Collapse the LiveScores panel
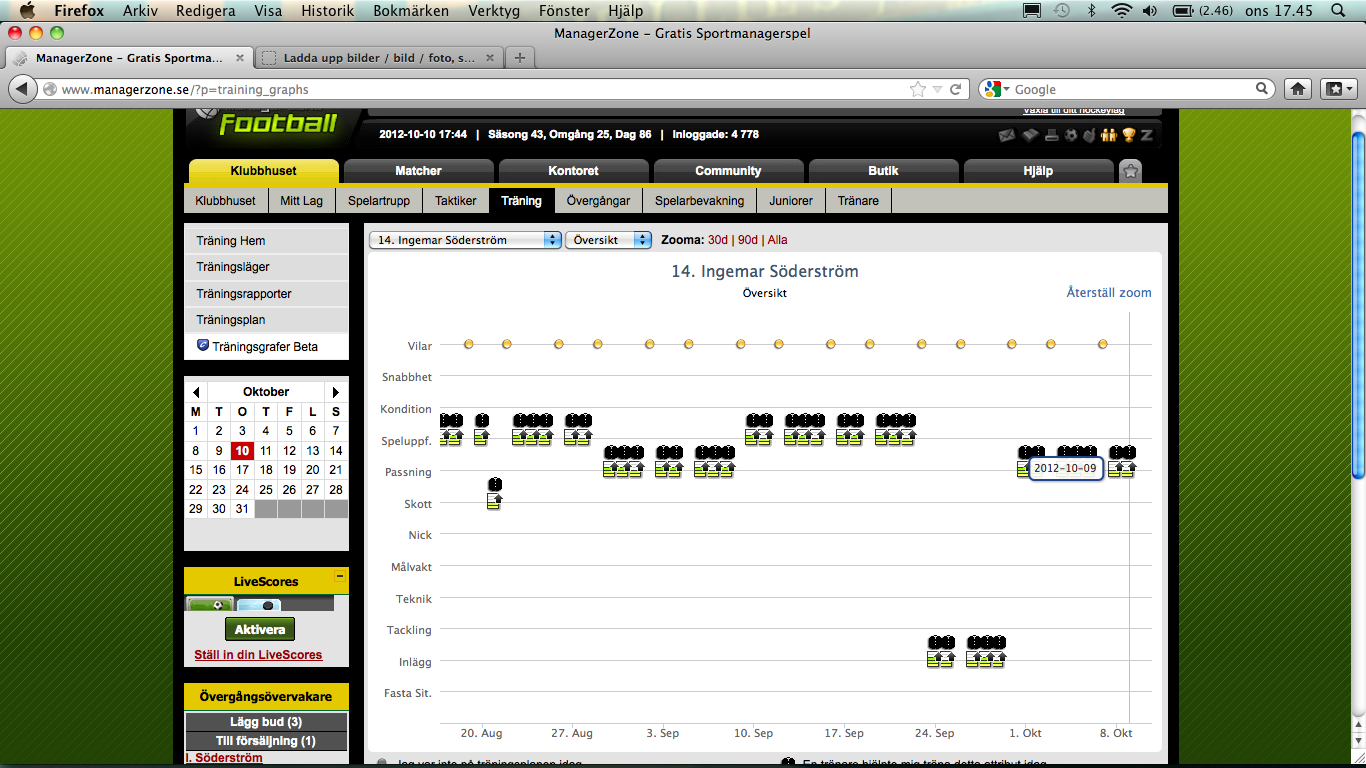 click(340, 577)
